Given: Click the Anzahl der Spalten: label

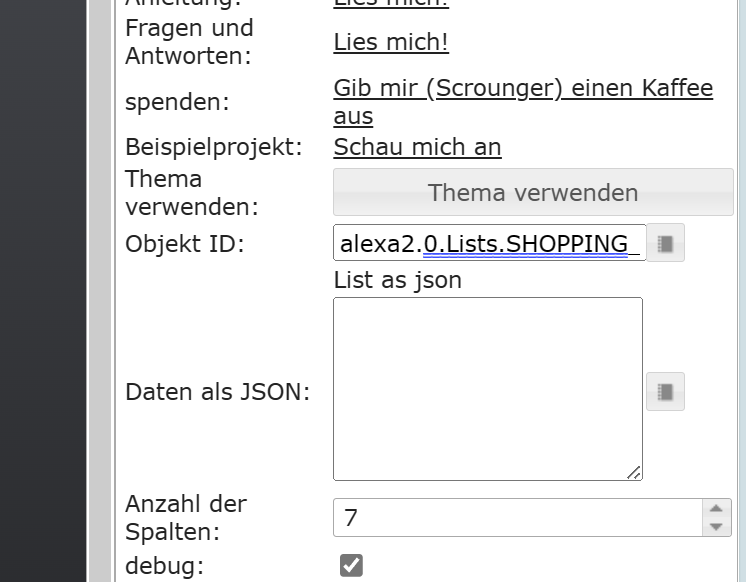Looking at the screenshot, I should click(186, 518).
